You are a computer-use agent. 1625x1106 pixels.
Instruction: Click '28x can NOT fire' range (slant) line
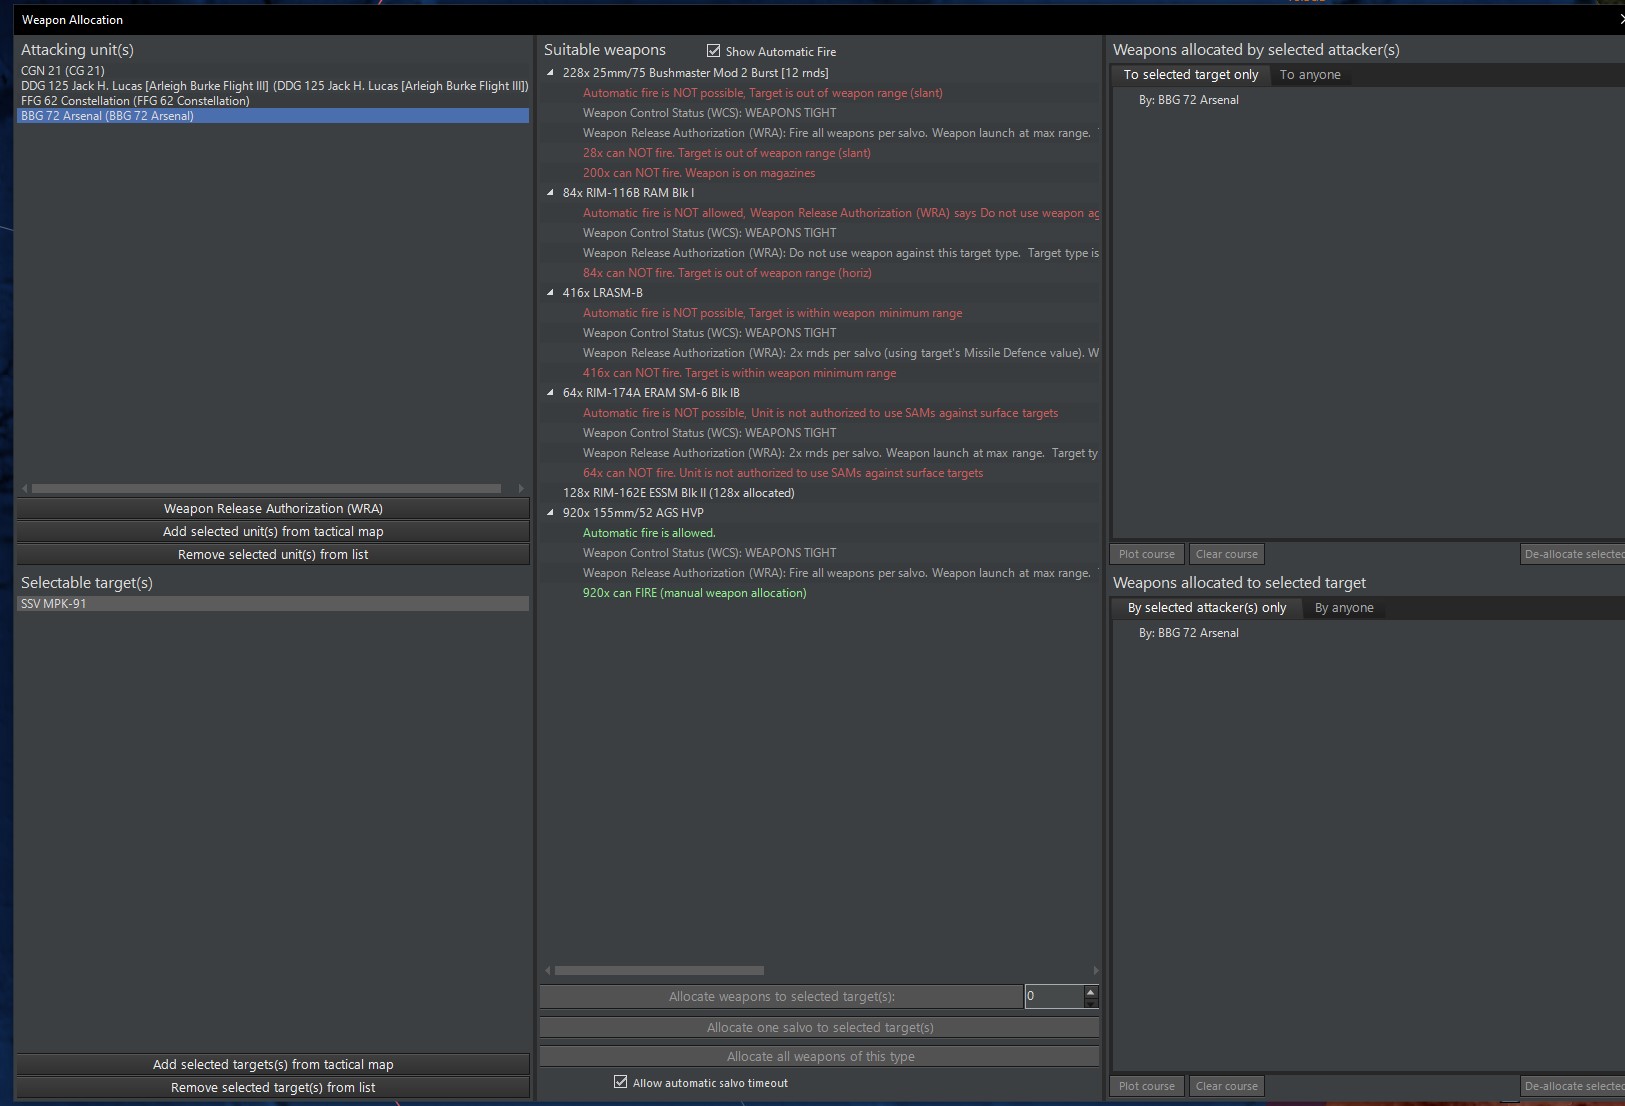click(x=726, y=153)
